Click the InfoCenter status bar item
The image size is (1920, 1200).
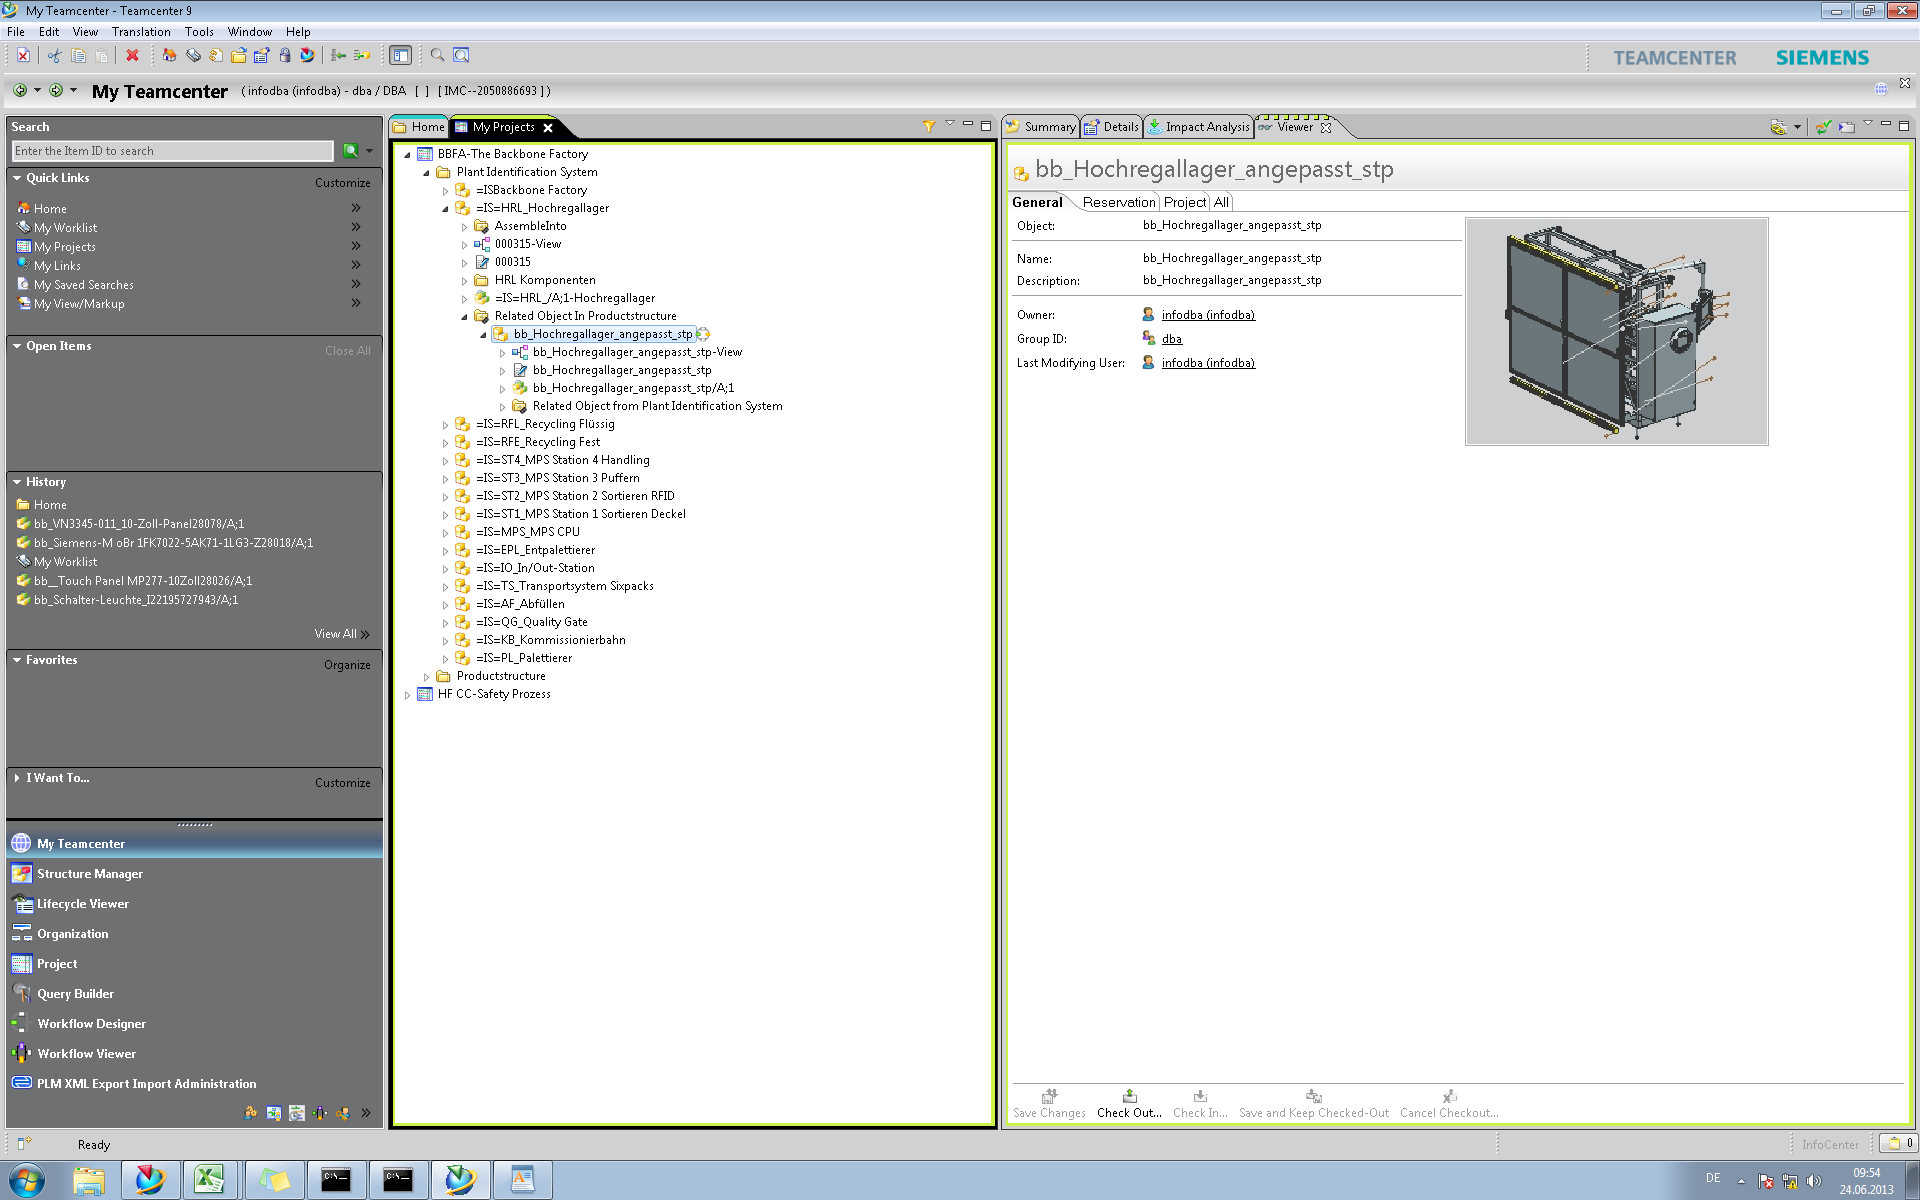click(x=1829, y=1145)
